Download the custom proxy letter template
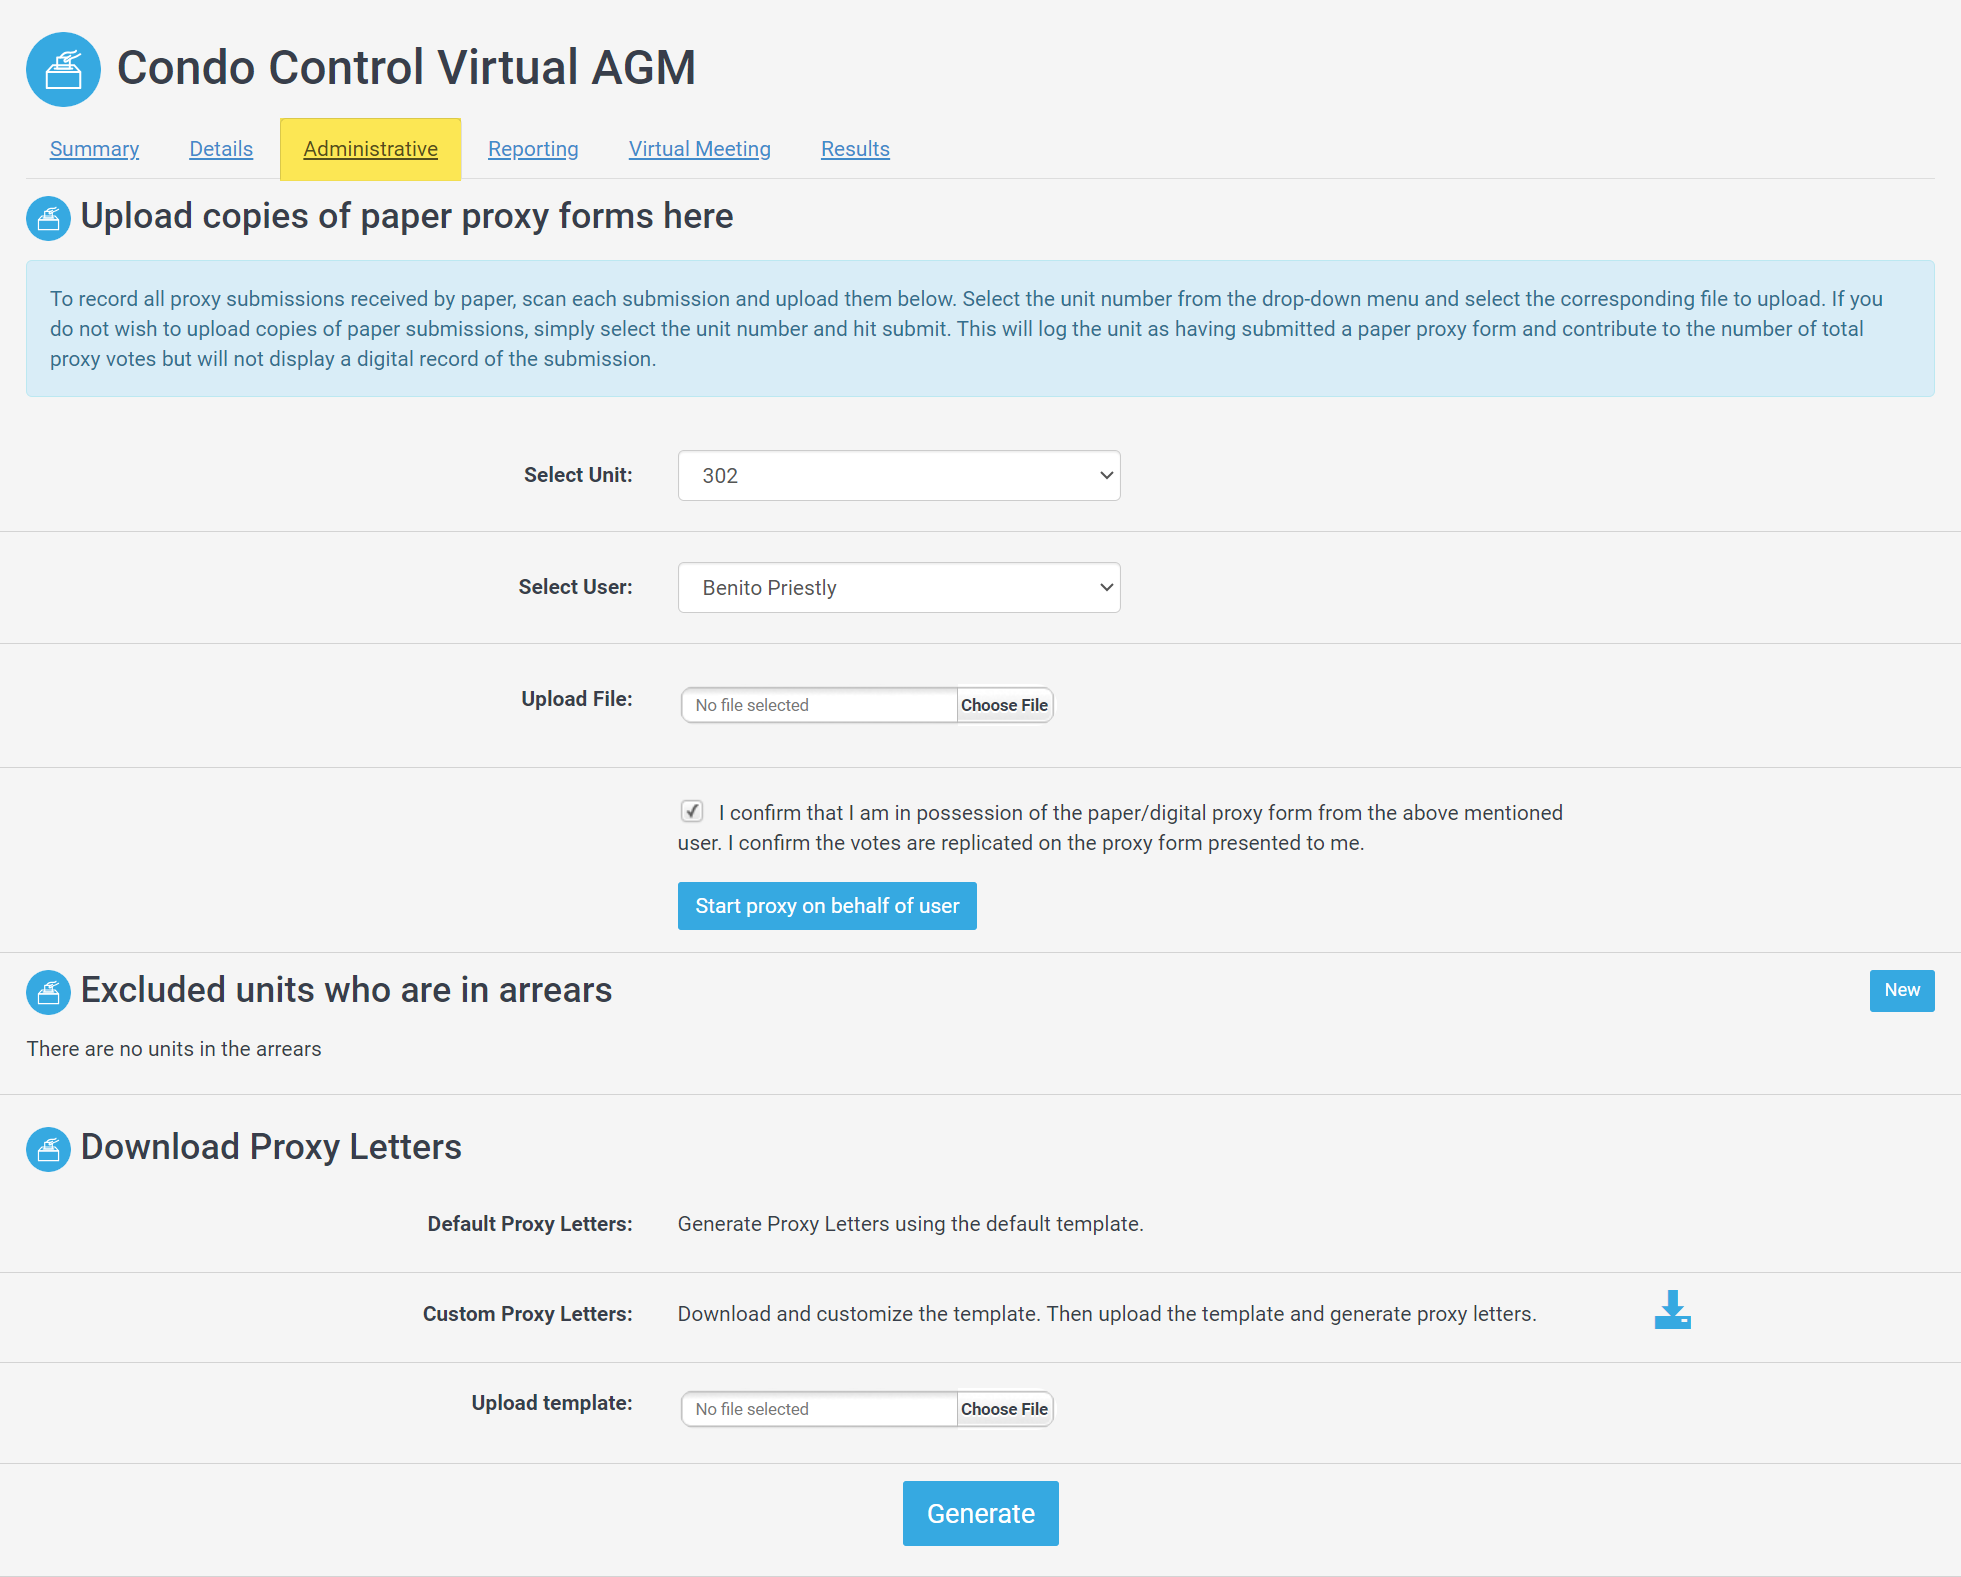 (x=1672, y=1310)
